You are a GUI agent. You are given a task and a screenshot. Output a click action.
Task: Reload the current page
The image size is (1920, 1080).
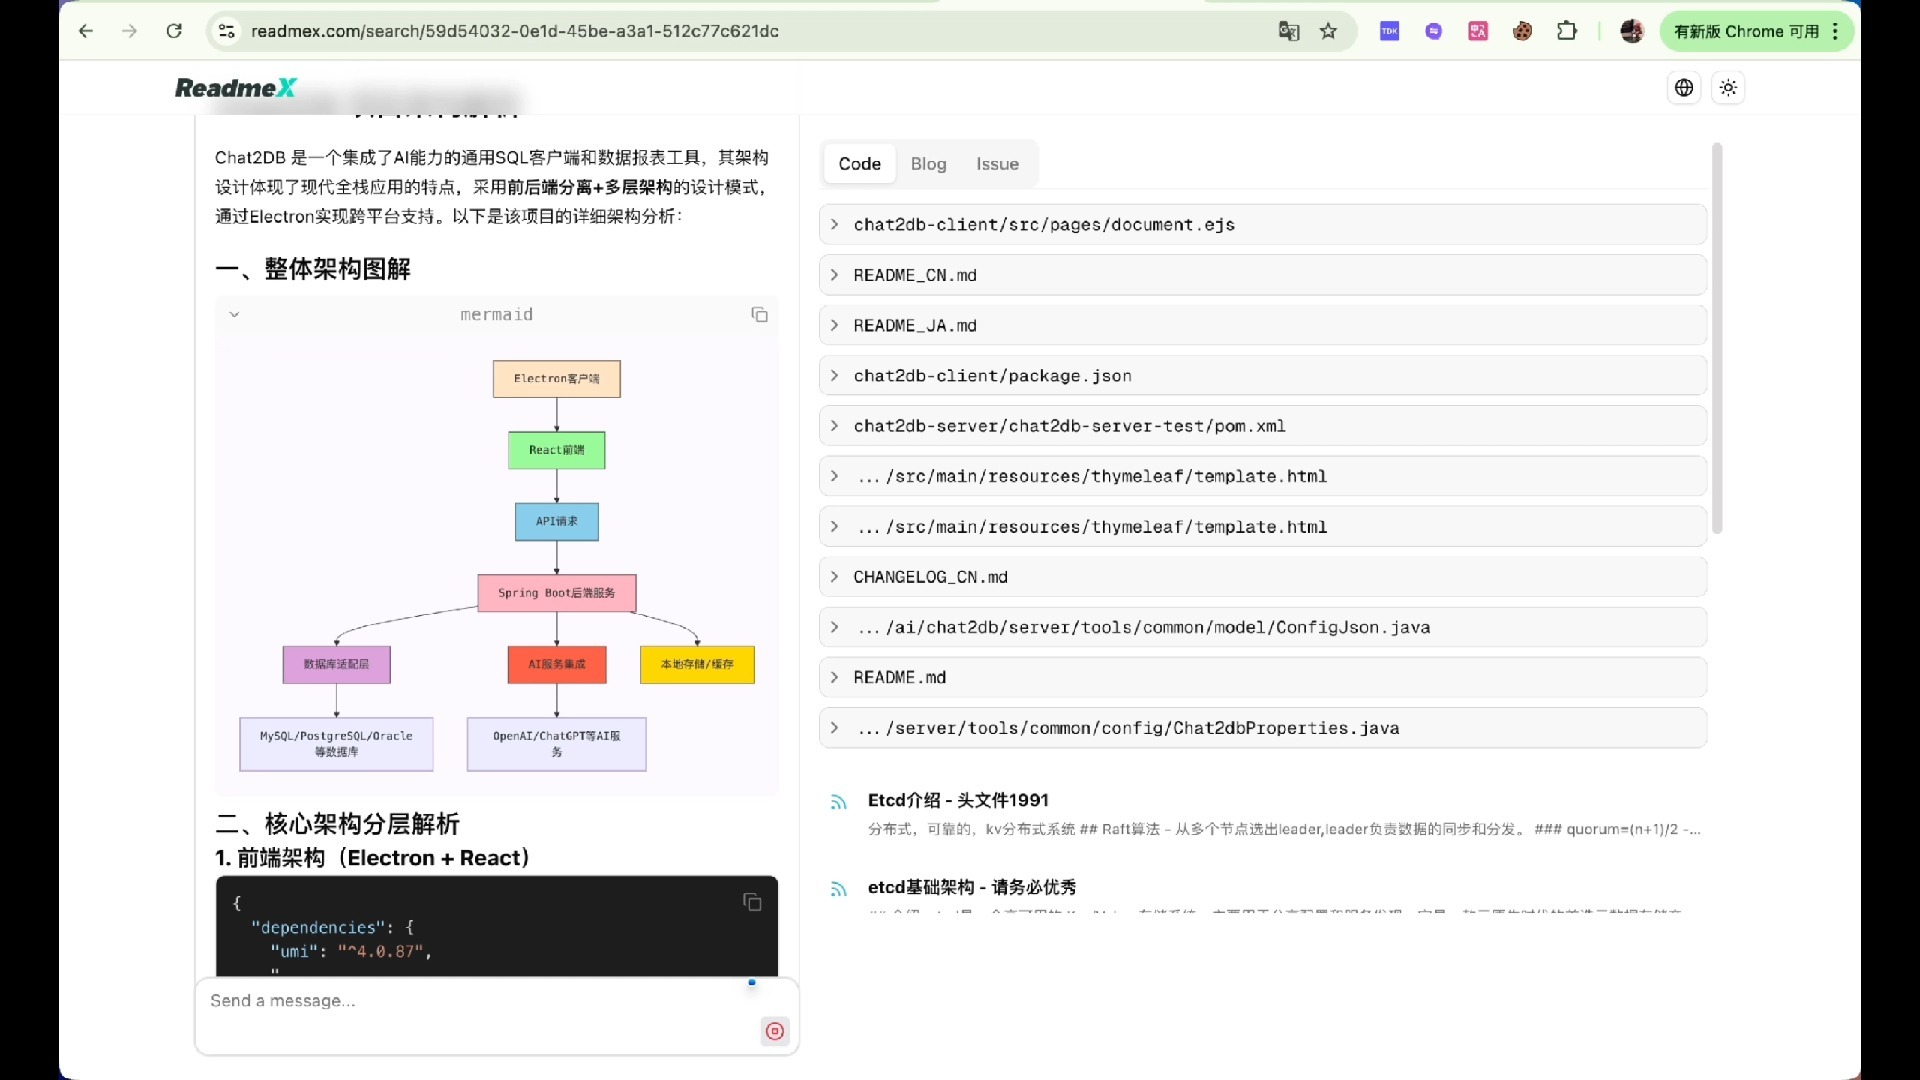[174, 31]
